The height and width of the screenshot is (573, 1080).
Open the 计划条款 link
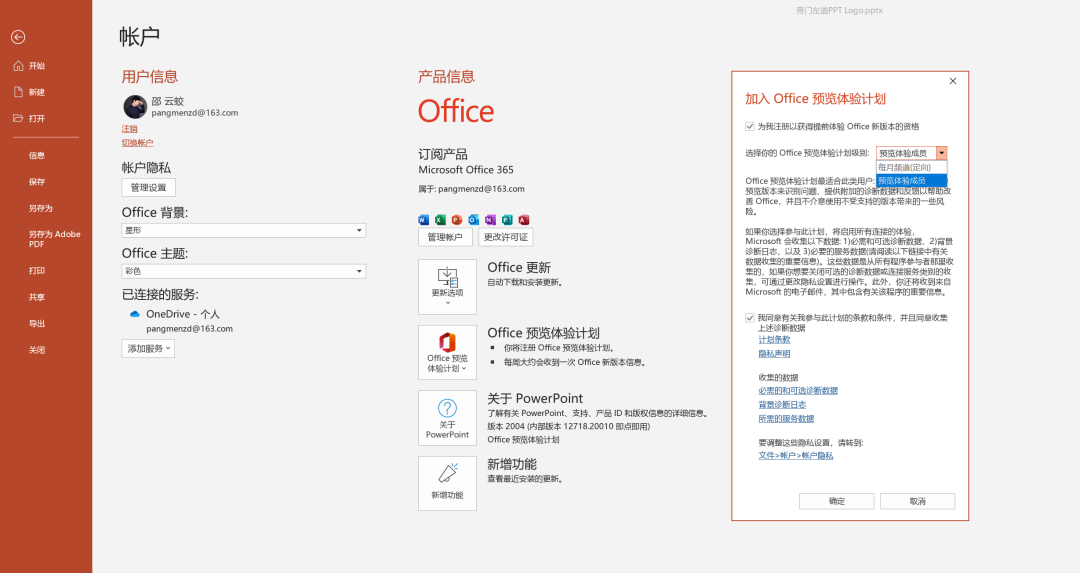pos(774,340)
